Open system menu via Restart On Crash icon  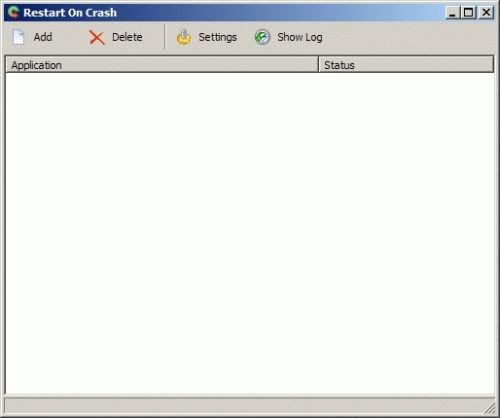[x=14, y=13]
